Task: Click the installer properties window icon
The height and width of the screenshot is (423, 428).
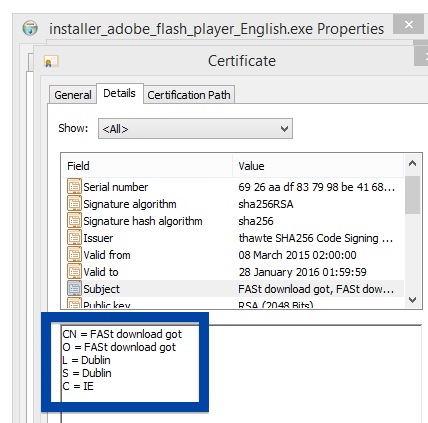Action: point(30,28)
